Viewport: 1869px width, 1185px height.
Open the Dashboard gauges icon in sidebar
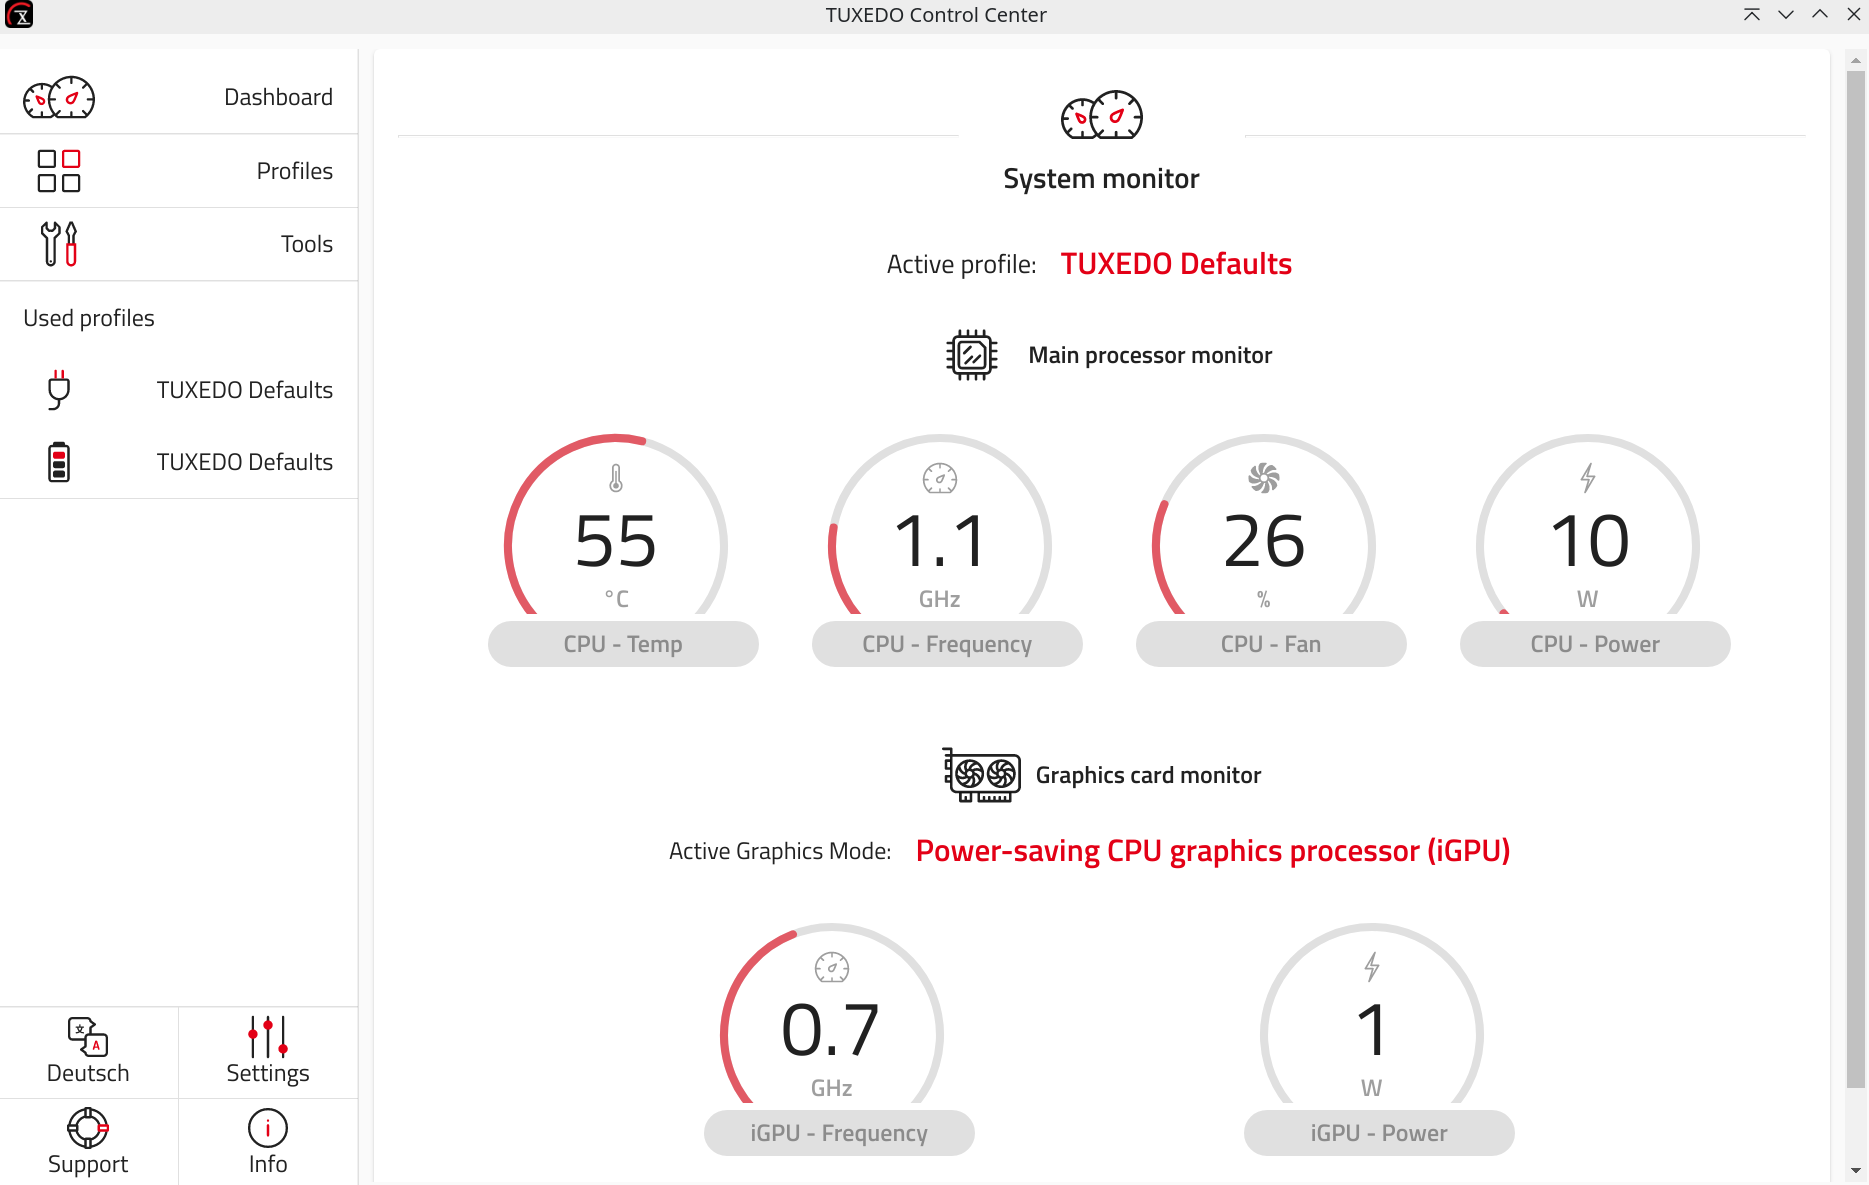point(59,97)
